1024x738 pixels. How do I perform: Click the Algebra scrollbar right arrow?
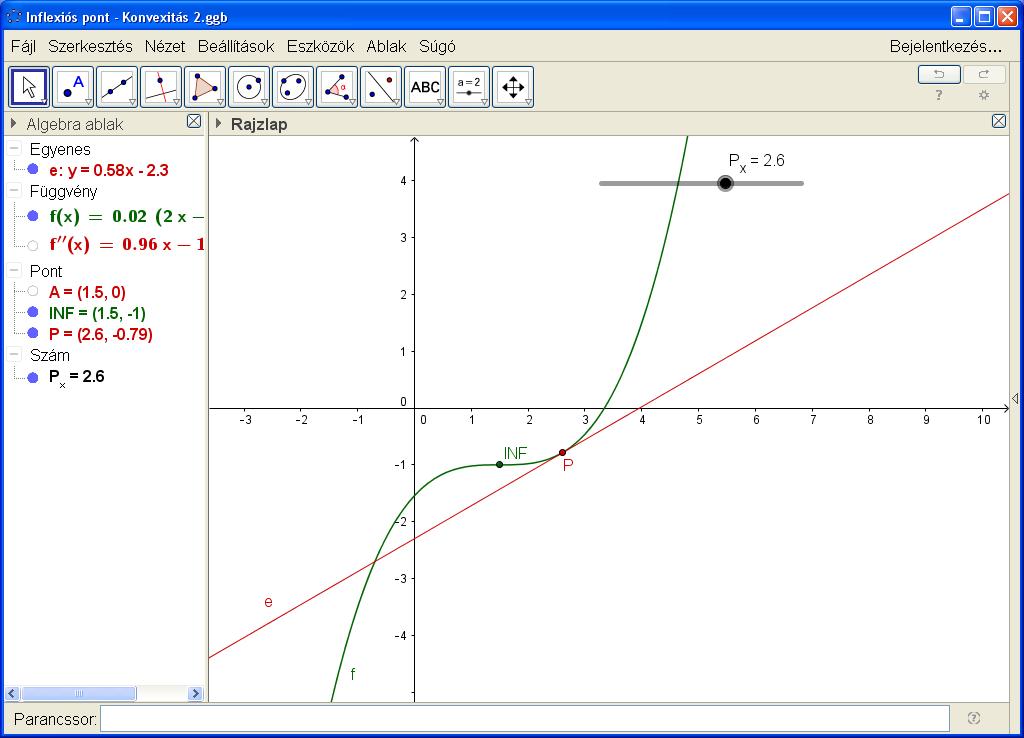point(195,693)
